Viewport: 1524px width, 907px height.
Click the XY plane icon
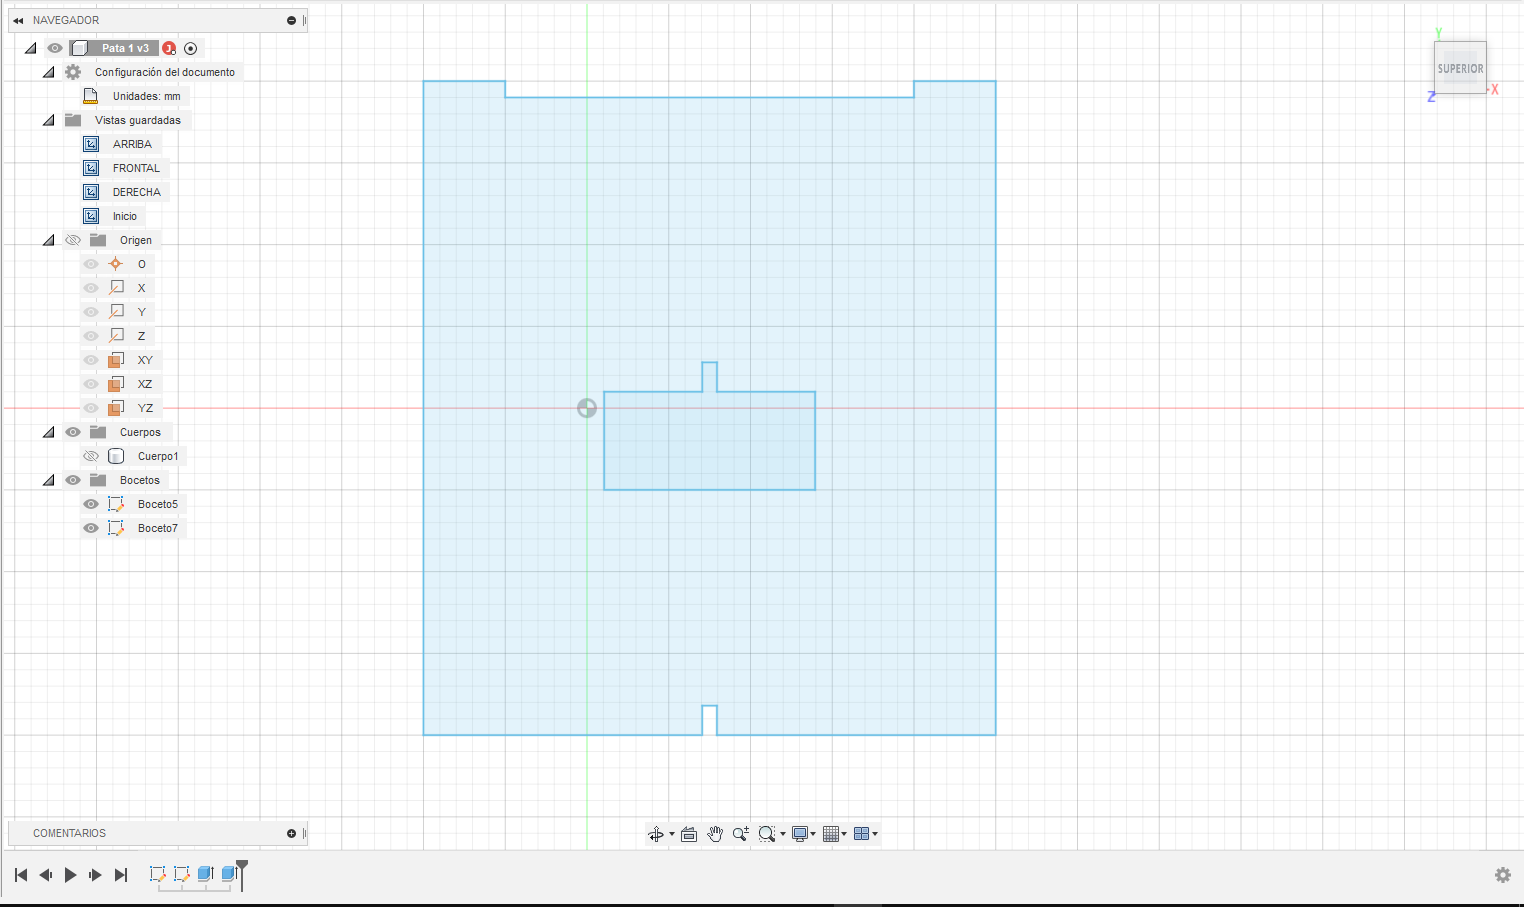[116, 360]
